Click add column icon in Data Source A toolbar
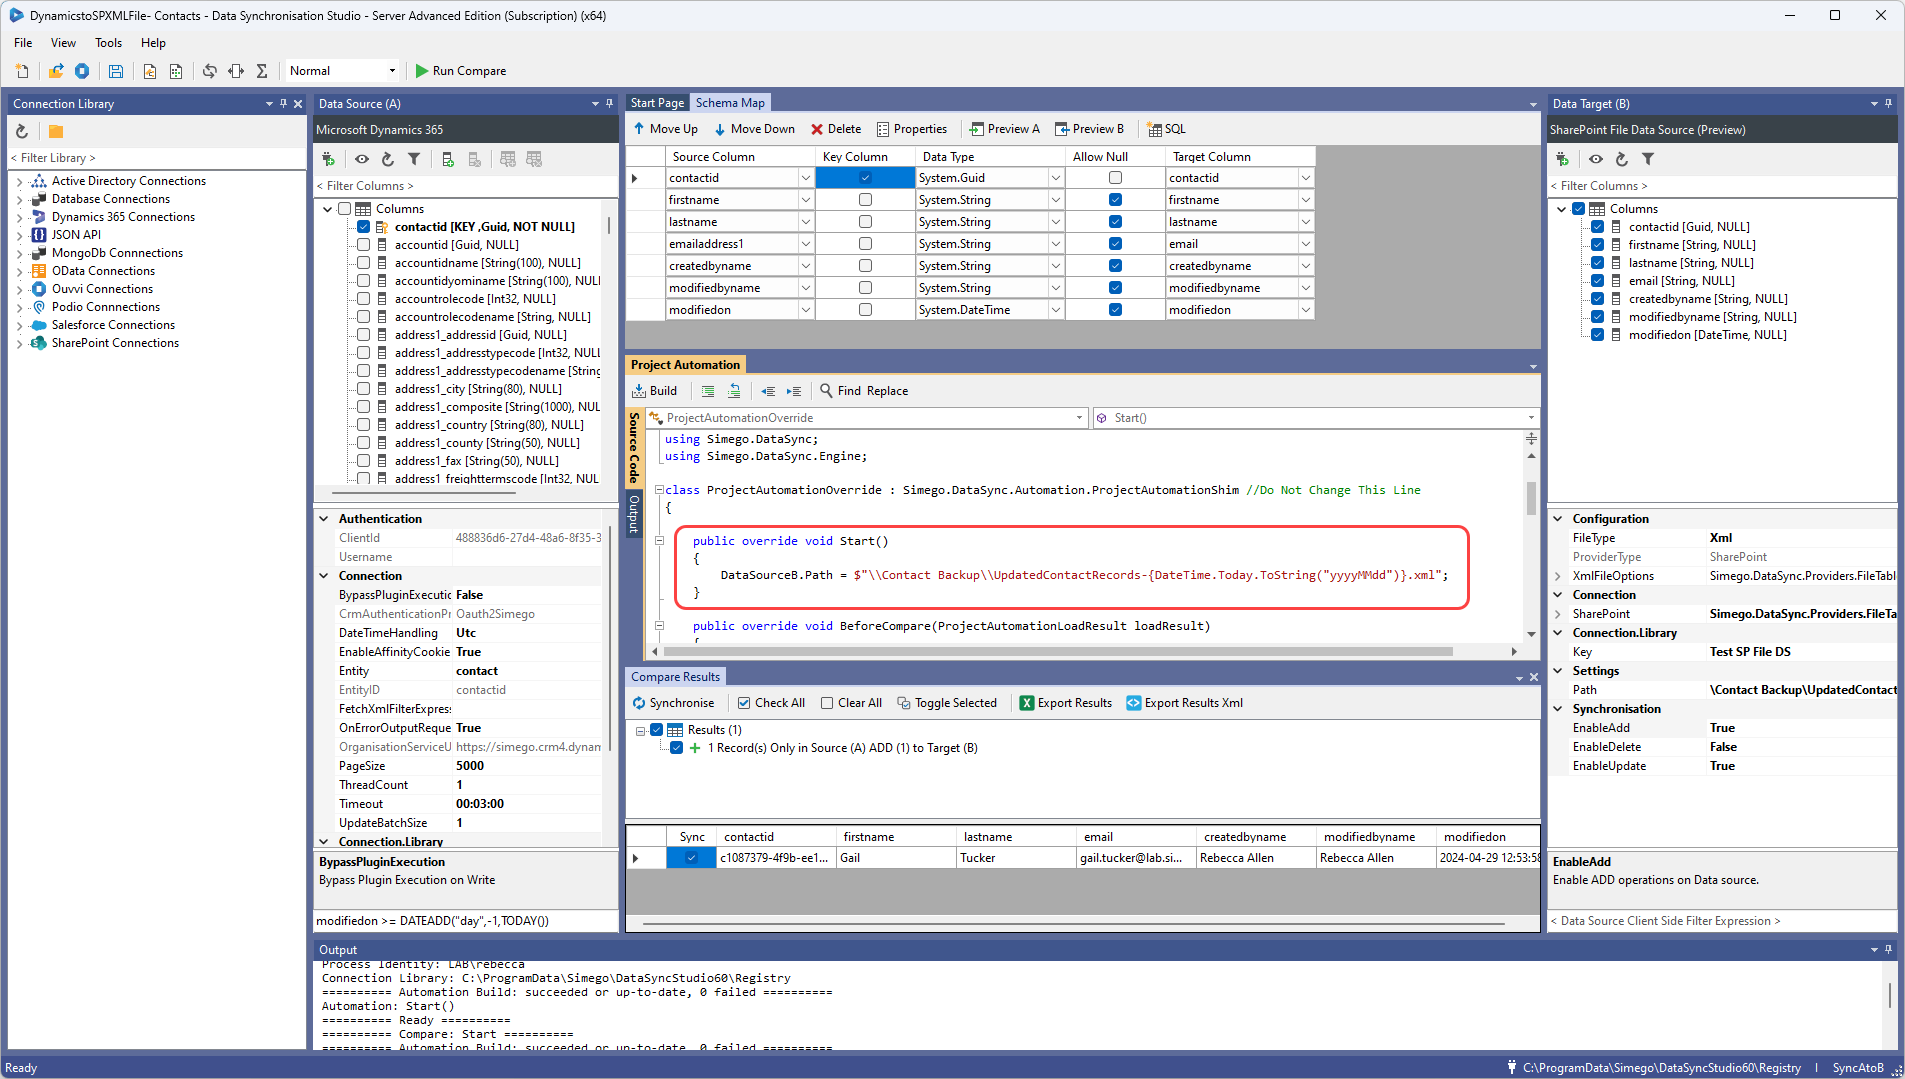 tap(448, 159)
